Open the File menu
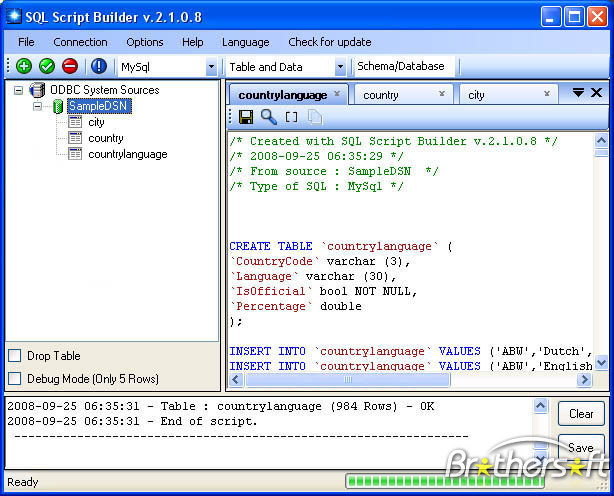Viewport: 614px width, 496px height. 26,42
